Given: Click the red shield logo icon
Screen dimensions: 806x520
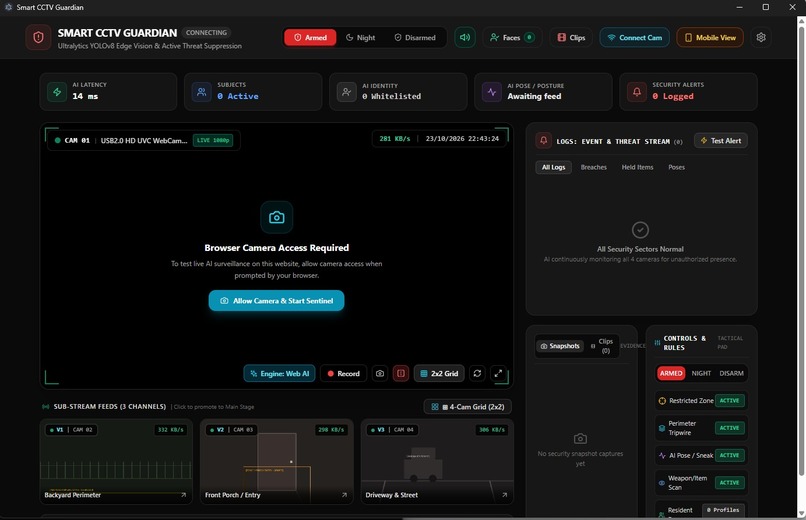Looking at the screenshot, I should pyautogui.click(x=38, y=38).
